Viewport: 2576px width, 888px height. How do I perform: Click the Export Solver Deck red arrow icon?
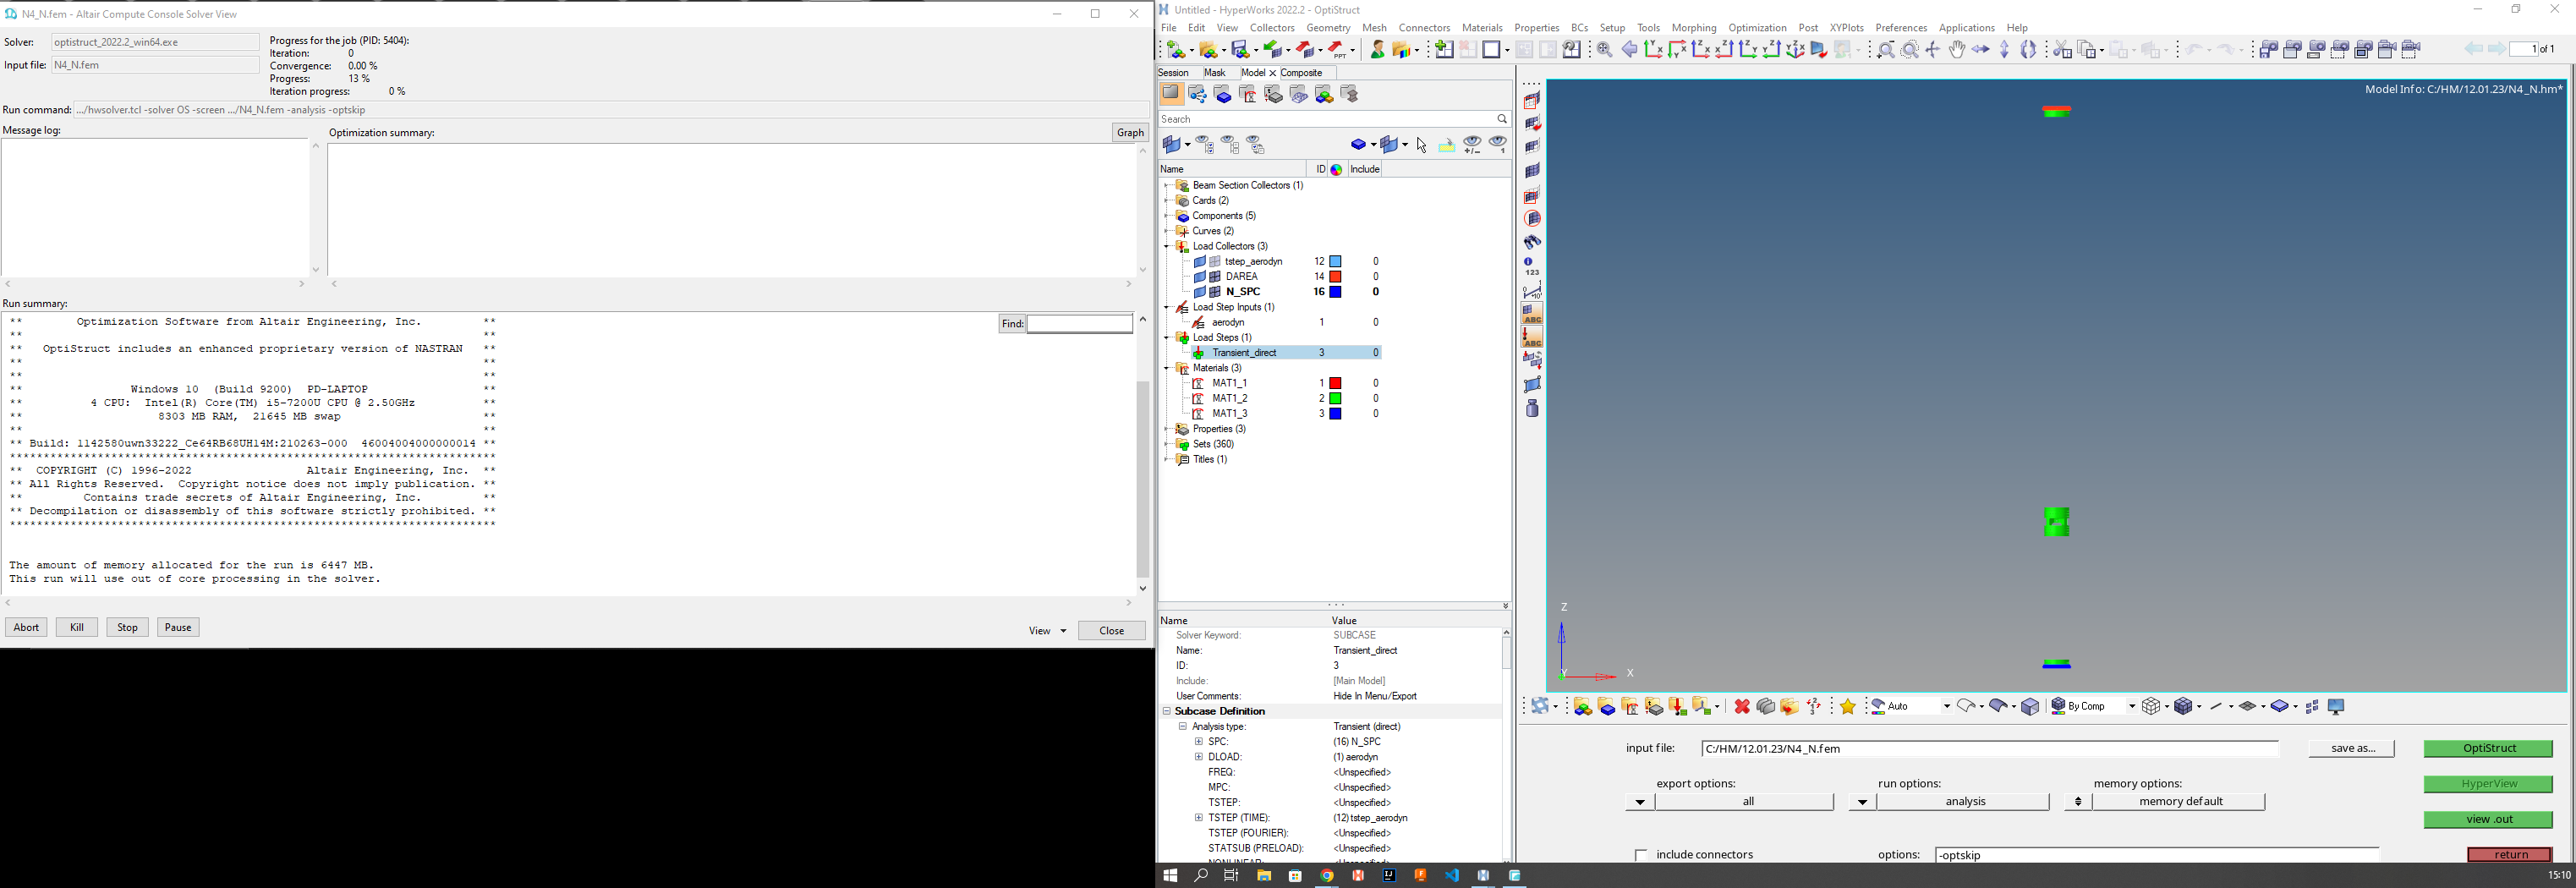coord(1307,50)
